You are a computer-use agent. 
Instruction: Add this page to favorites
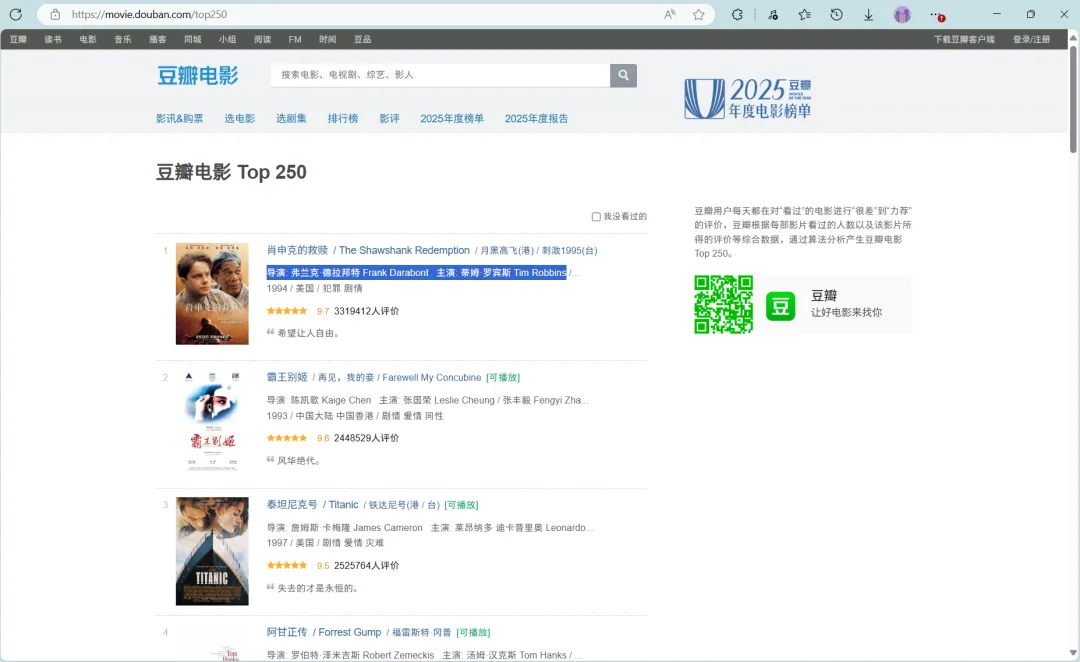click(698, 14)
